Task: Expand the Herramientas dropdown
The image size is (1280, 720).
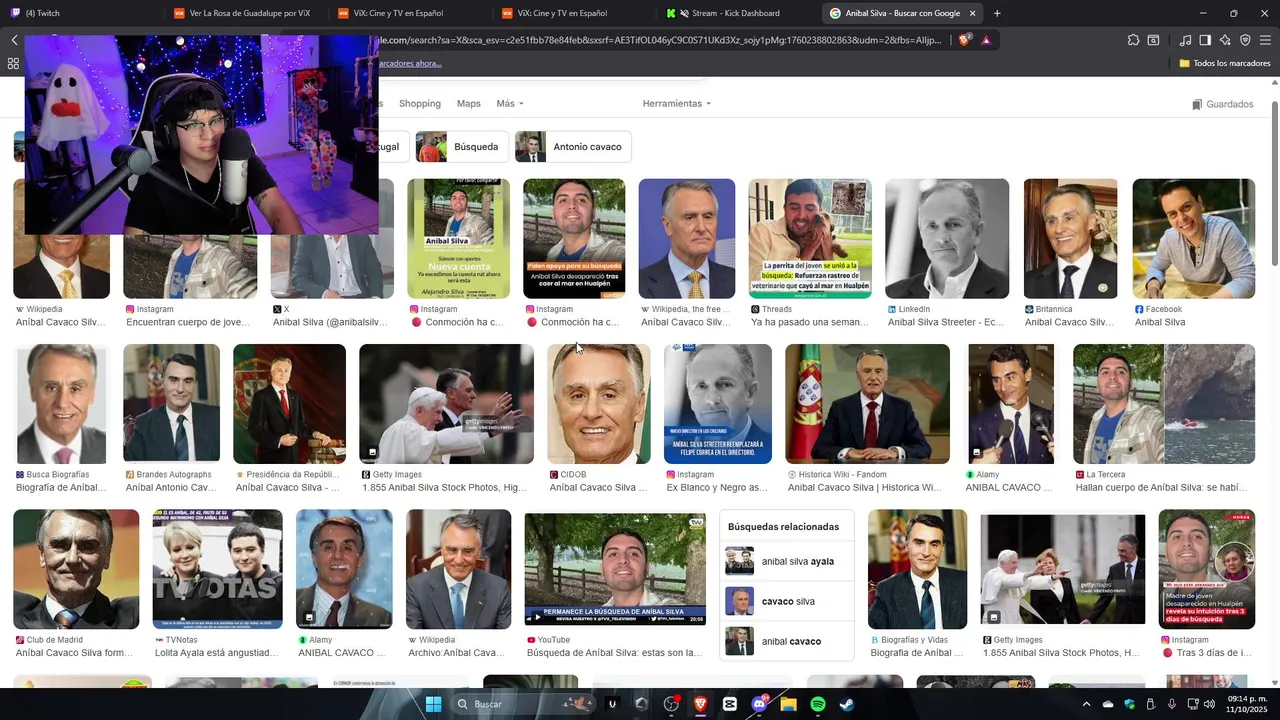Action: click(677, 103)
